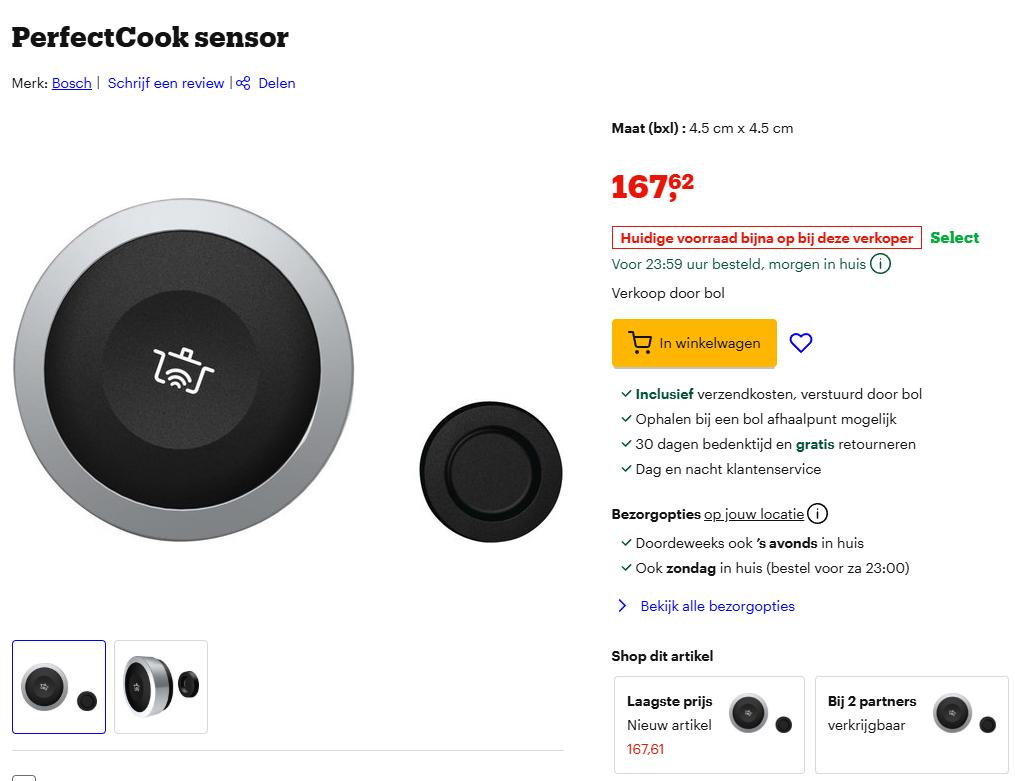
Task: Open Schrijf een review
Action: point(166,83)
